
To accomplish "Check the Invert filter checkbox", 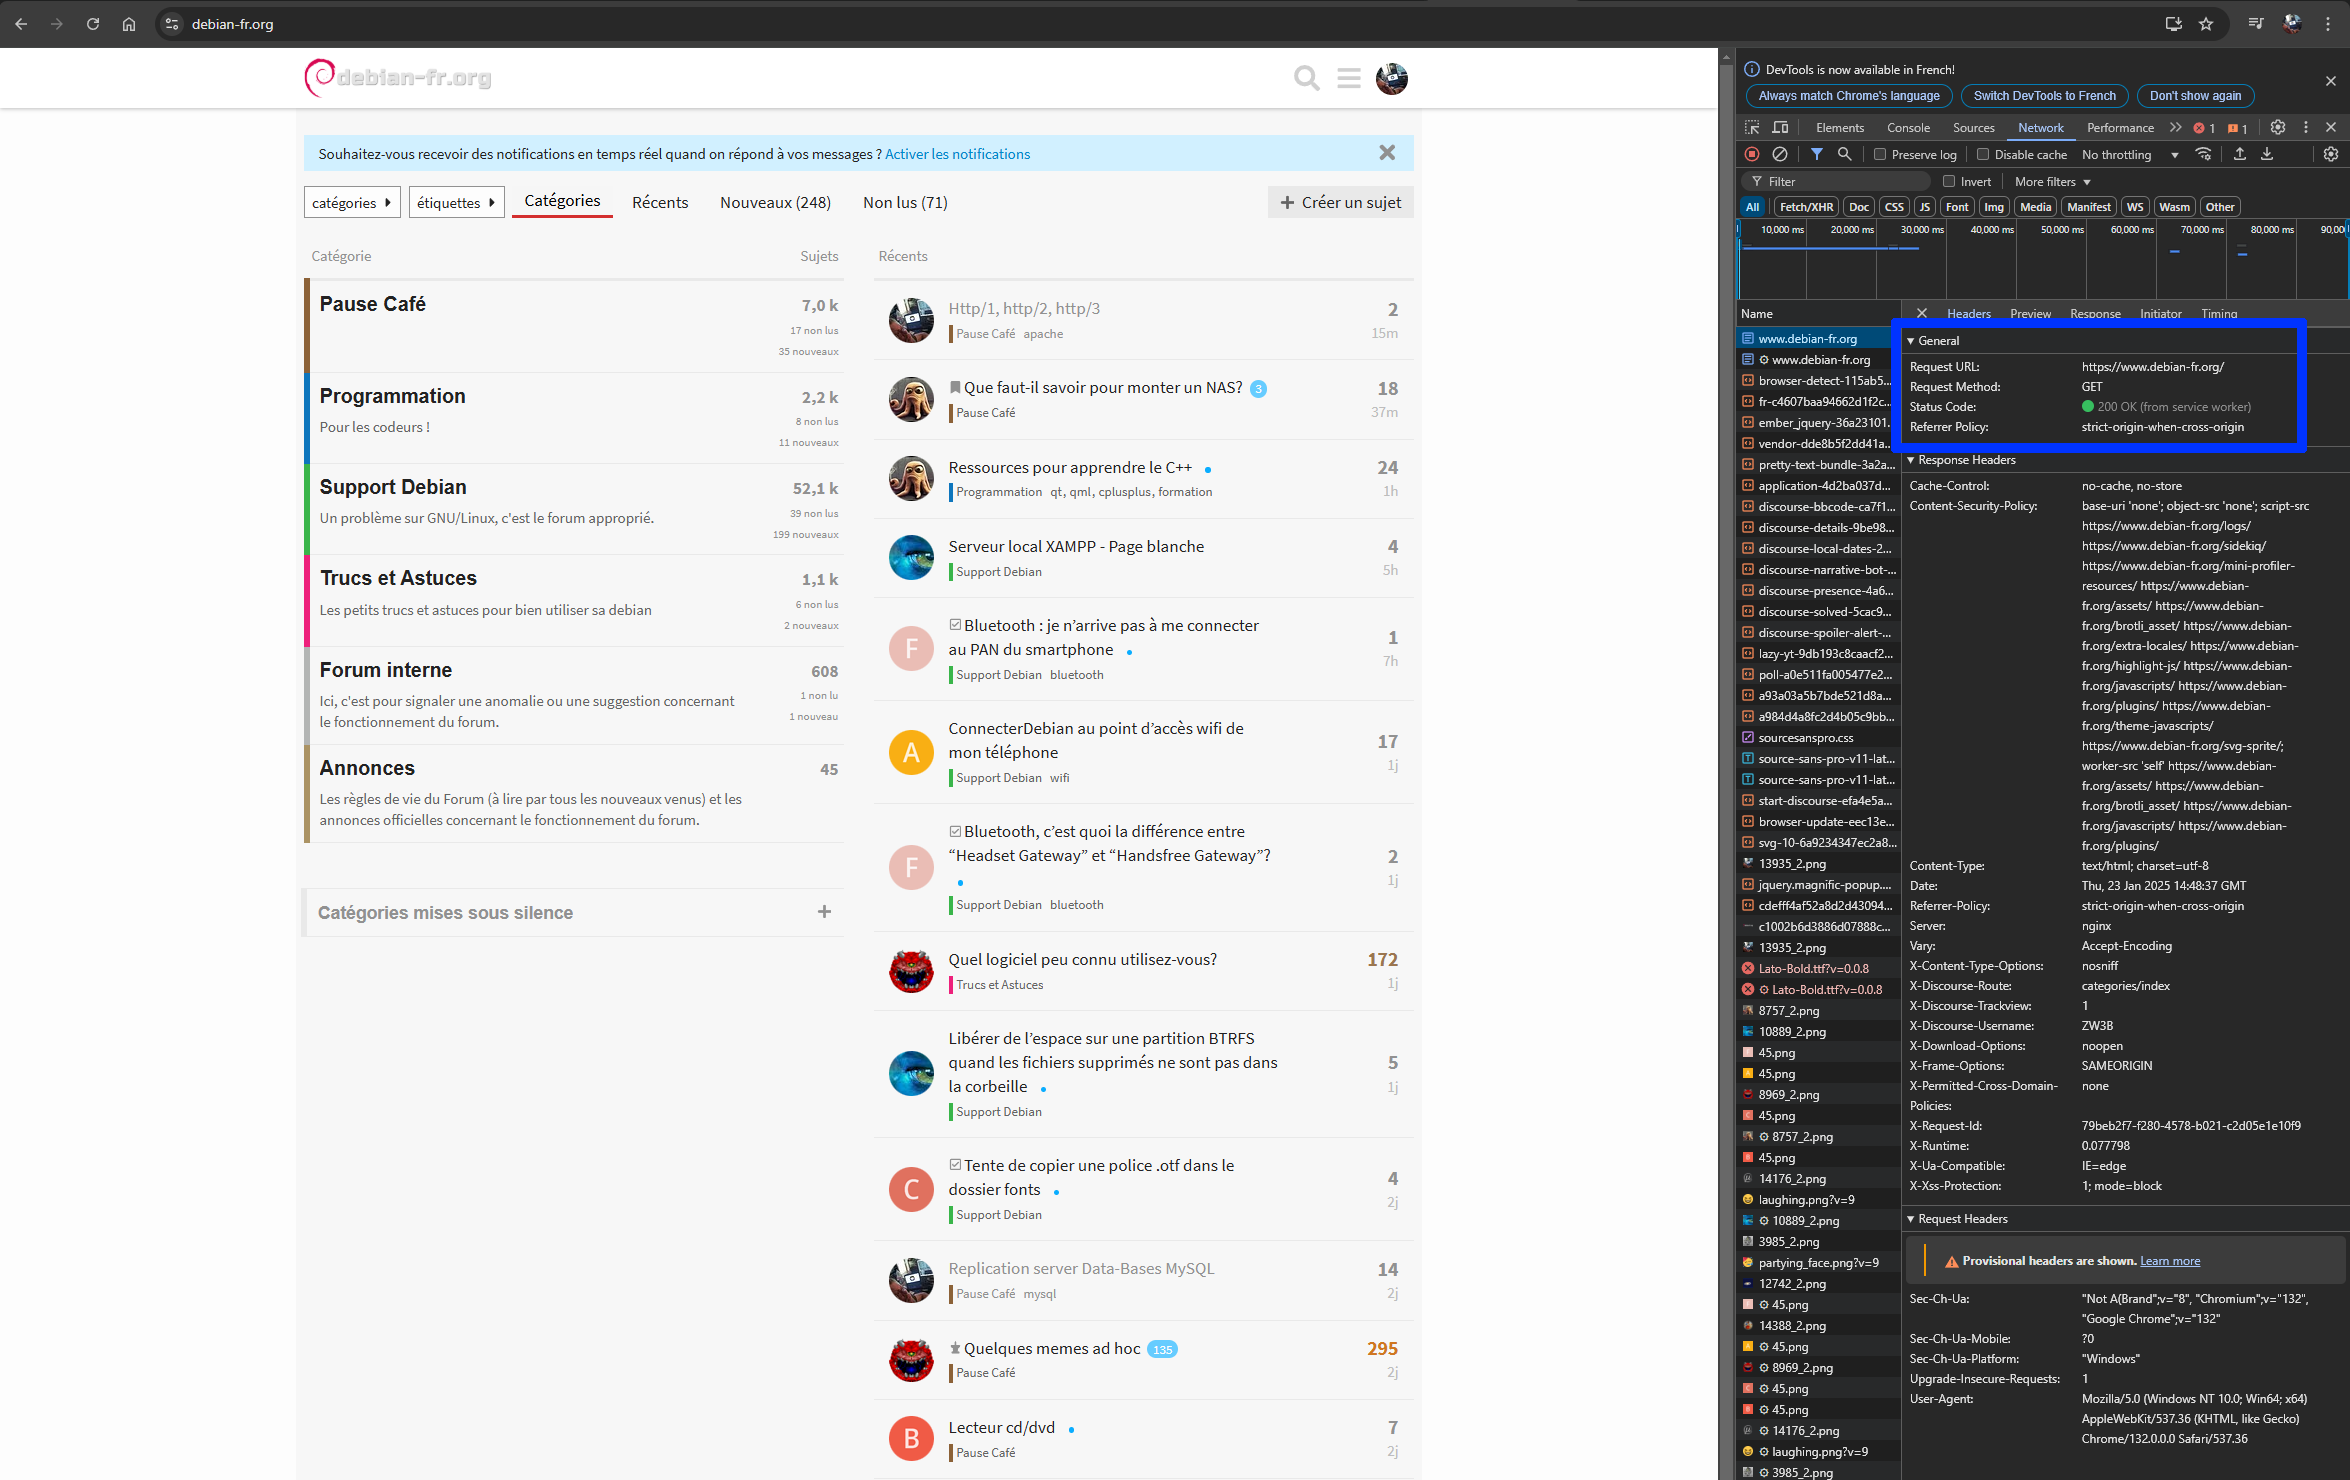I will tap(1949, 181).
